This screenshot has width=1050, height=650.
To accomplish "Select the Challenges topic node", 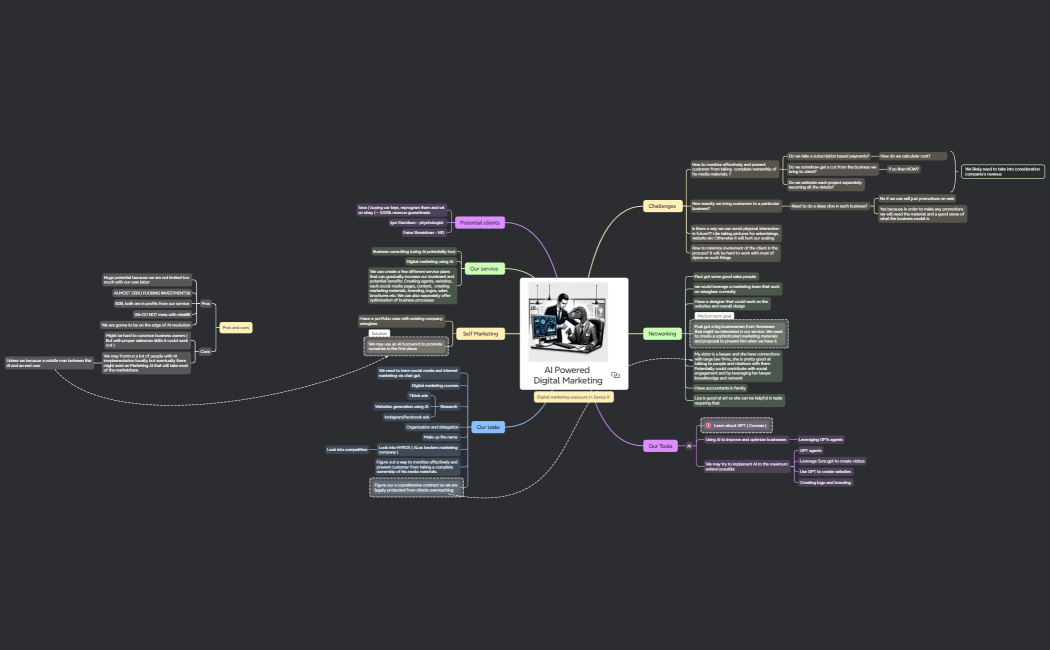I will tap(662, 206).
